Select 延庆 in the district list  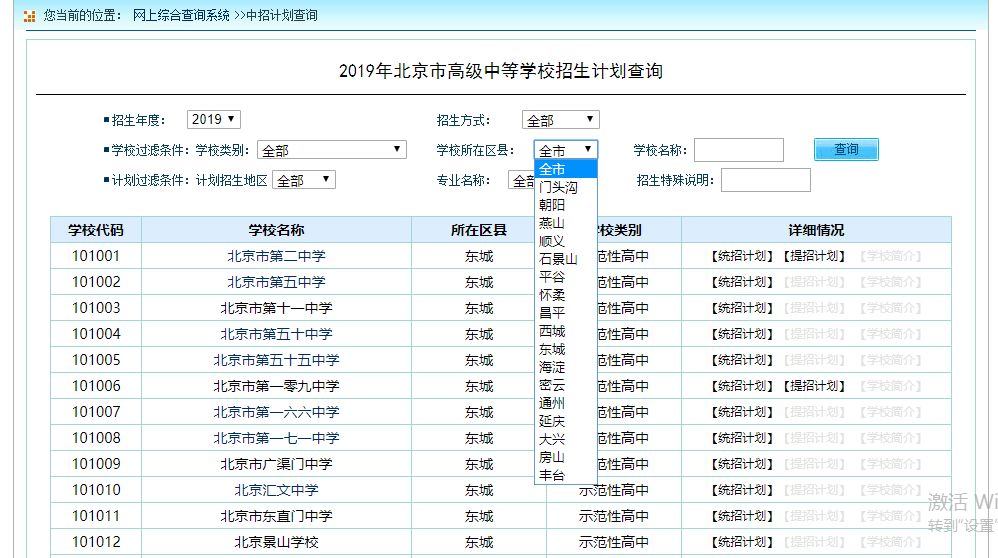point(566,421)
